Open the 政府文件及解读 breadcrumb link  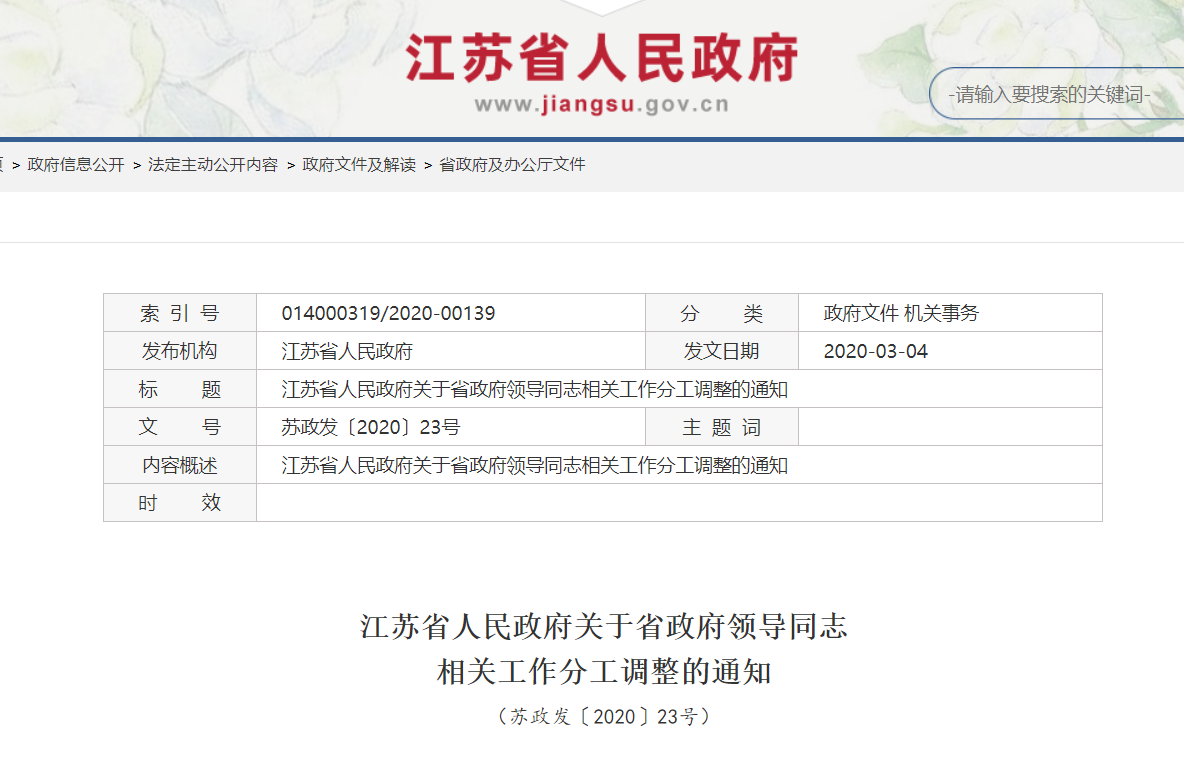[x=359, y=165]
